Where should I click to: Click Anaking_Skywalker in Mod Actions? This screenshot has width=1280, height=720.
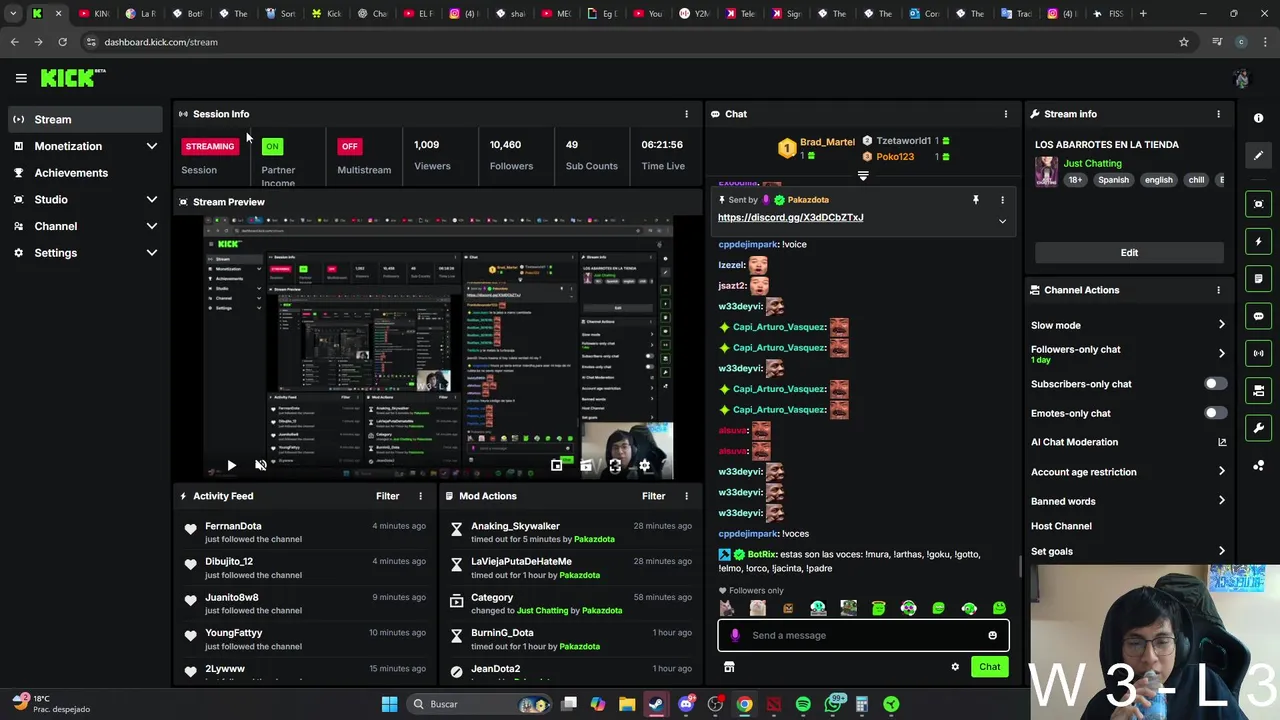tap(515, 526)
